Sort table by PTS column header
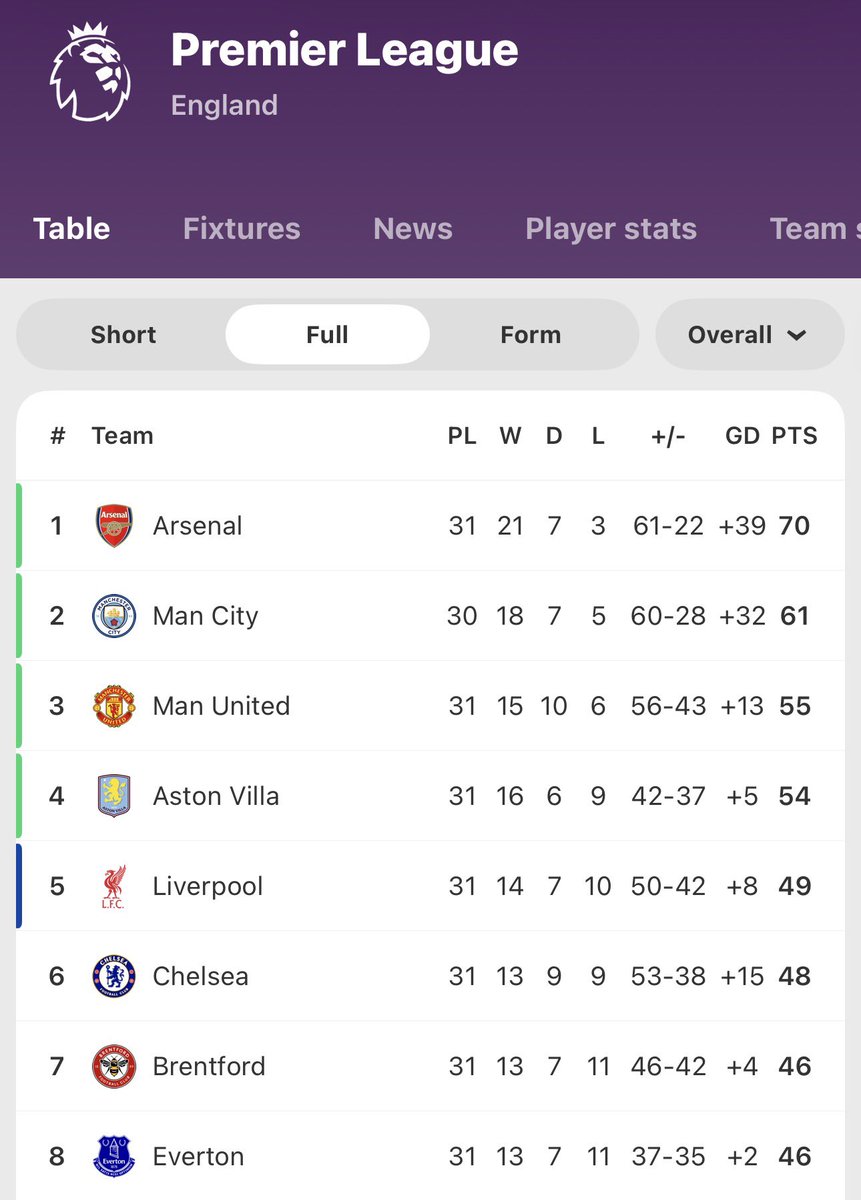Screen dimensions: 861x1200 794,436
